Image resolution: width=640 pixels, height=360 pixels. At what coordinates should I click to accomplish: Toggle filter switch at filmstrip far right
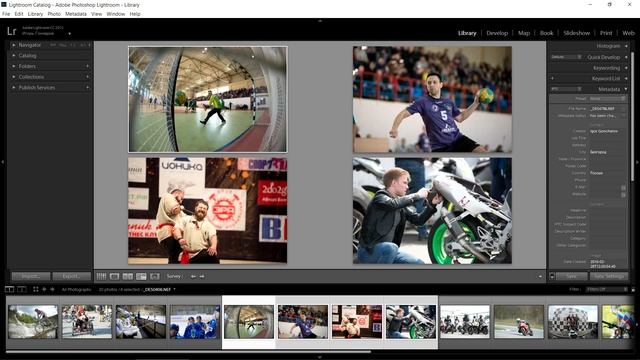[x=632, y=289]
